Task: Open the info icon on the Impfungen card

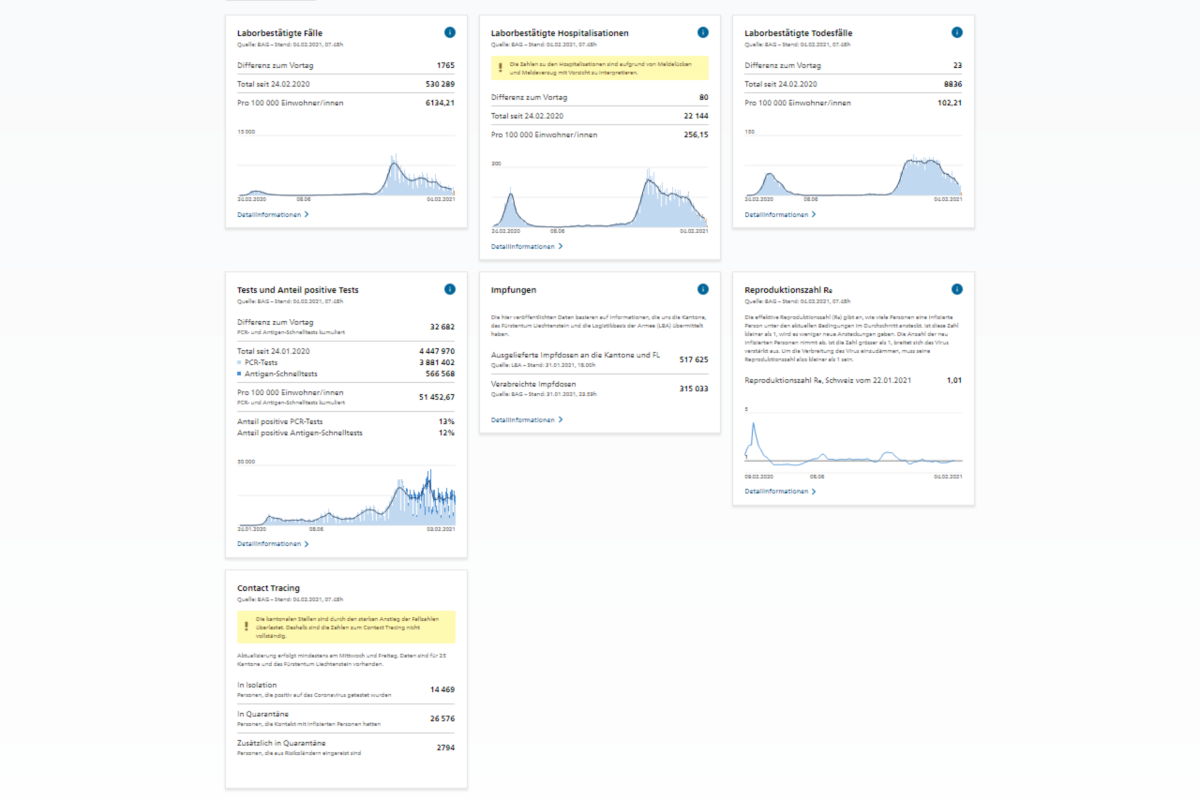Action: pos(703,289)
